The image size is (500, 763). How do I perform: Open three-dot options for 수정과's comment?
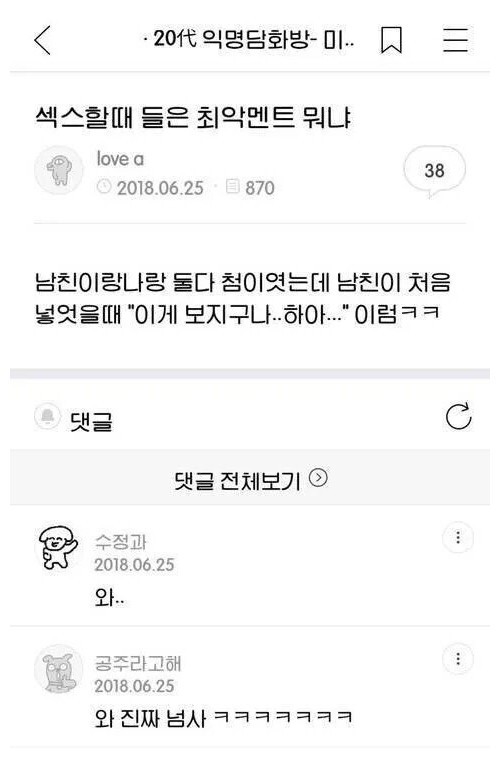[458, 538]
